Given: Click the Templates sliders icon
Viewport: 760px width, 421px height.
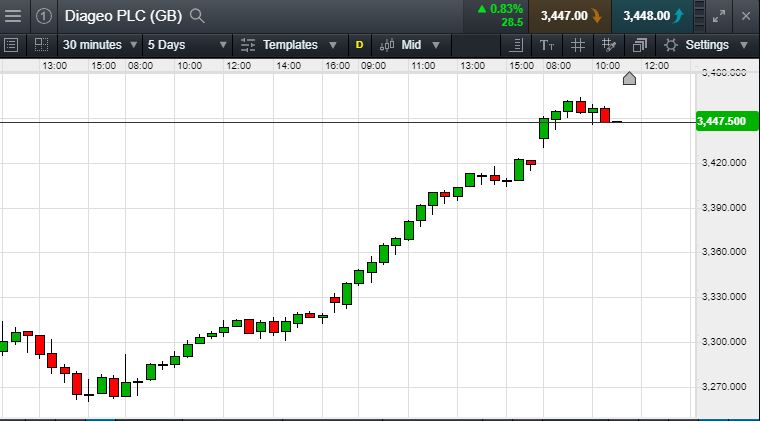Looking at the screenshot, I should pos(248,45).
